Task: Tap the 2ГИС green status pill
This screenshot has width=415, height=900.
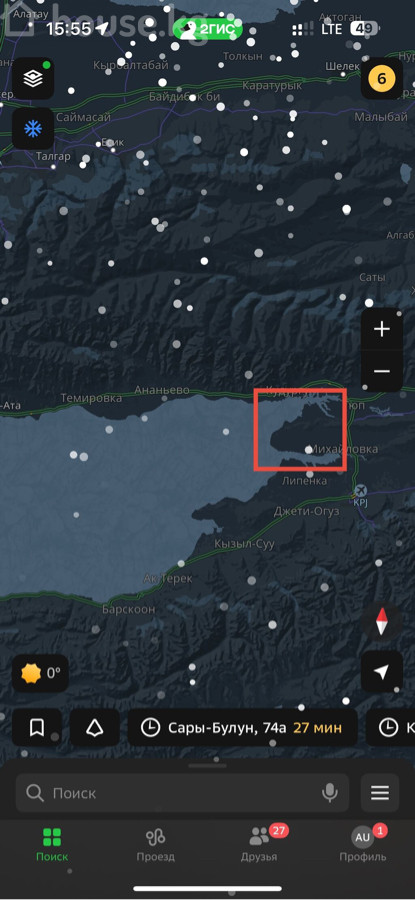Action: [208, 29]
